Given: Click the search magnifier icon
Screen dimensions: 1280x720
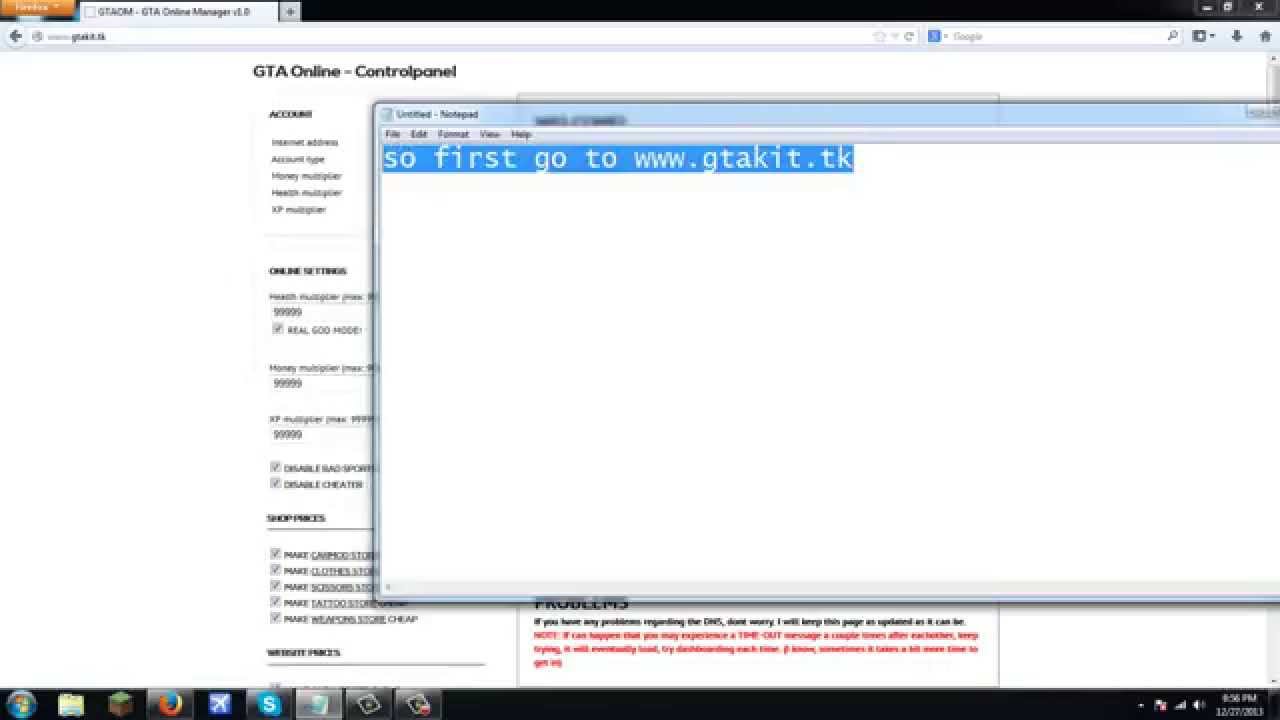Looking at the screenshot, I should pos(1173,36).
